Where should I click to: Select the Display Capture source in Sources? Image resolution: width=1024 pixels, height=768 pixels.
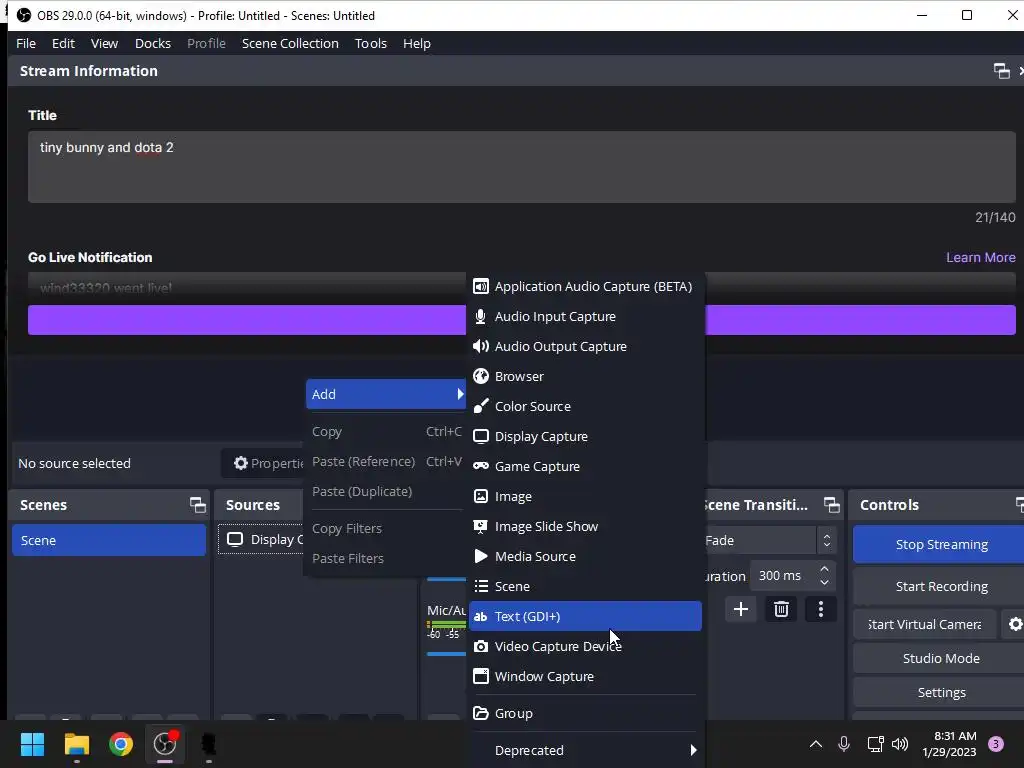pos(261,539)
